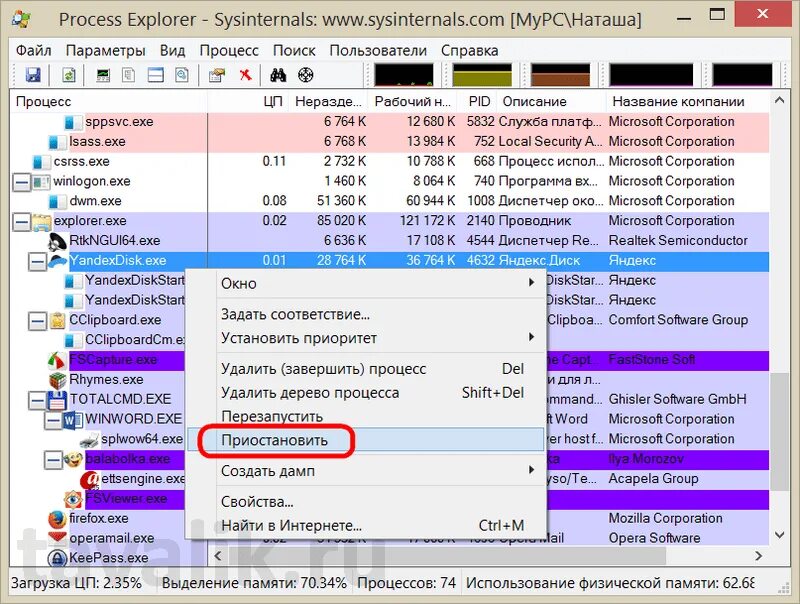Screen dimensions: 800x604
Task: Open System Information toolbar icon
Action: (x=103, y=75)
